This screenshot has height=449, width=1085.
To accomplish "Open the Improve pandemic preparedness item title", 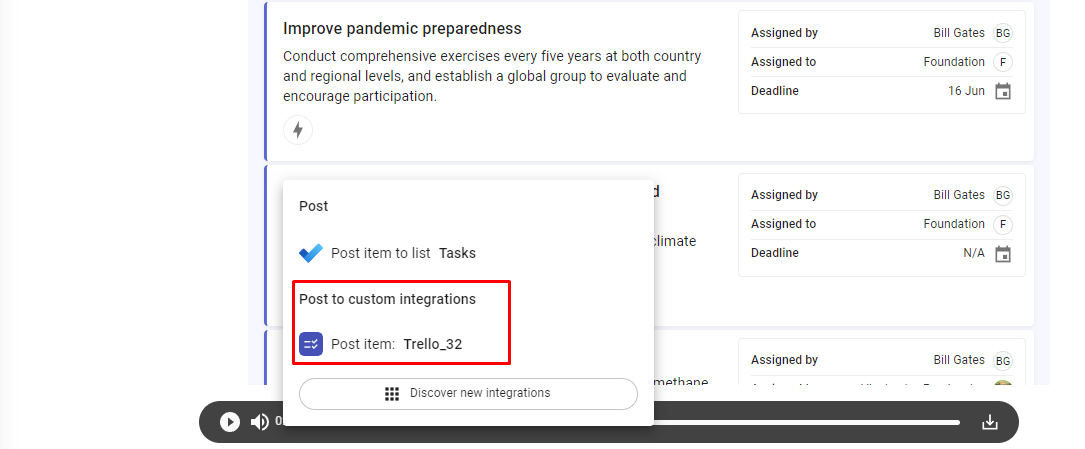I will tap(402, 28).
